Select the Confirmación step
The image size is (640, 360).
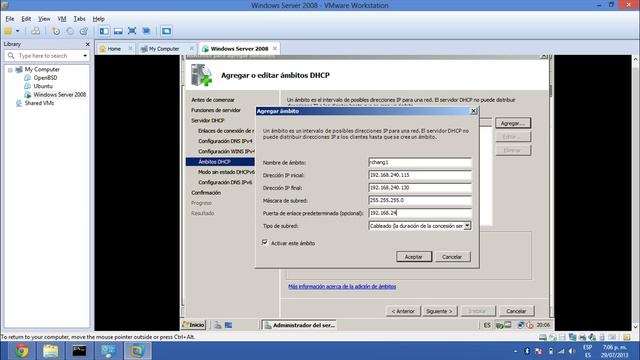coord(206,193)
